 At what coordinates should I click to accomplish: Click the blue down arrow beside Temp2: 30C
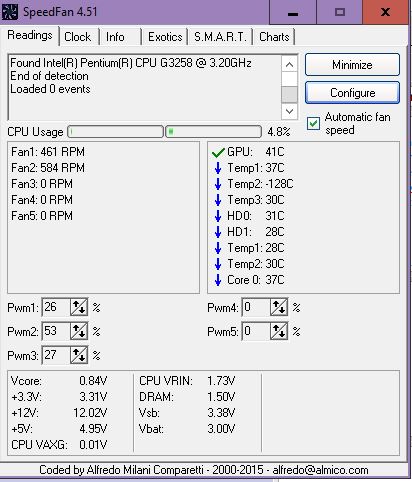[218, 264]
